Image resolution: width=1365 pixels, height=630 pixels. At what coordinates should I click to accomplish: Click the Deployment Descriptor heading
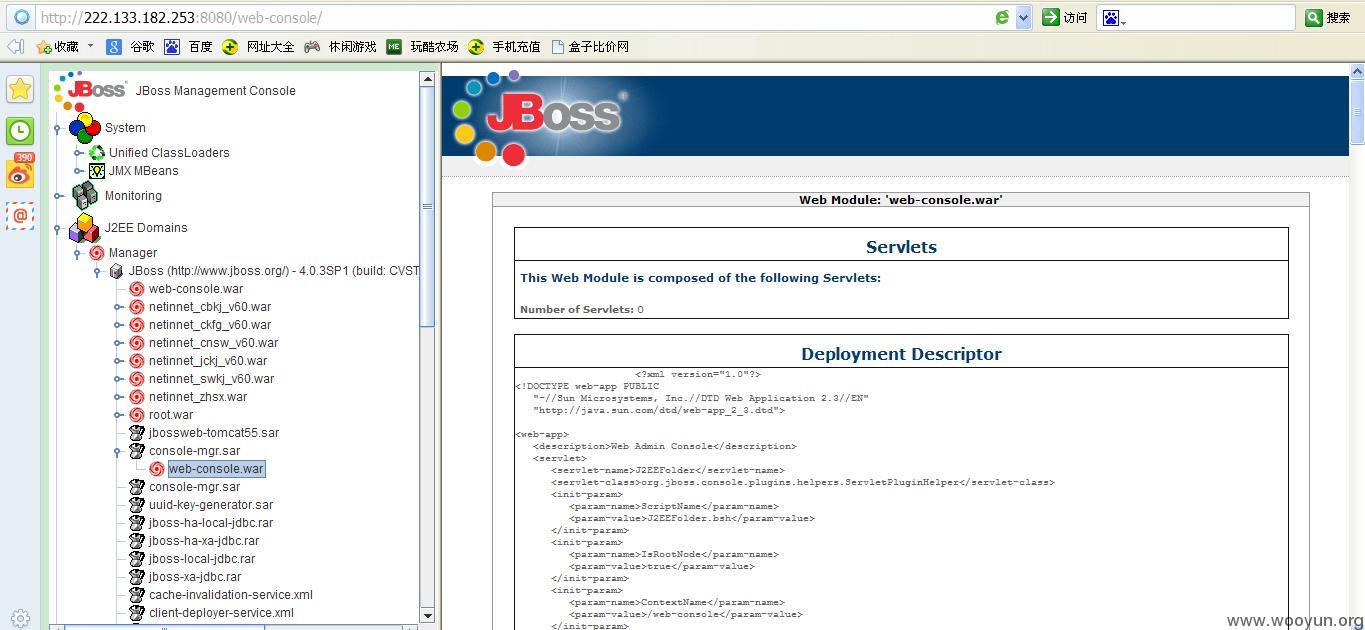point(901,354)
